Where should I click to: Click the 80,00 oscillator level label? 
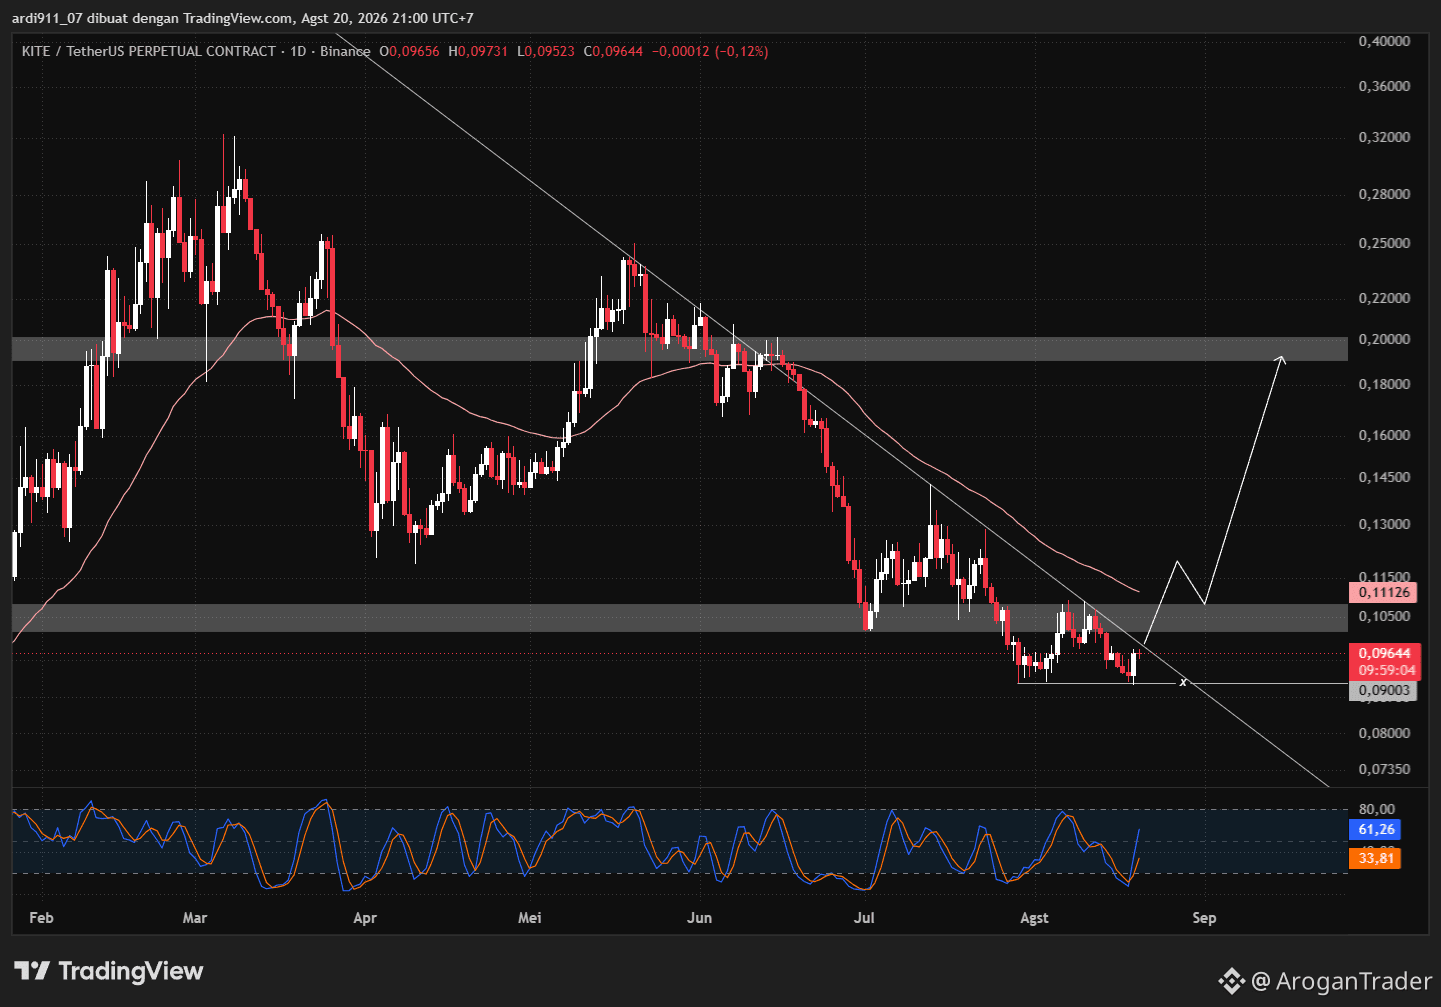1377,809
